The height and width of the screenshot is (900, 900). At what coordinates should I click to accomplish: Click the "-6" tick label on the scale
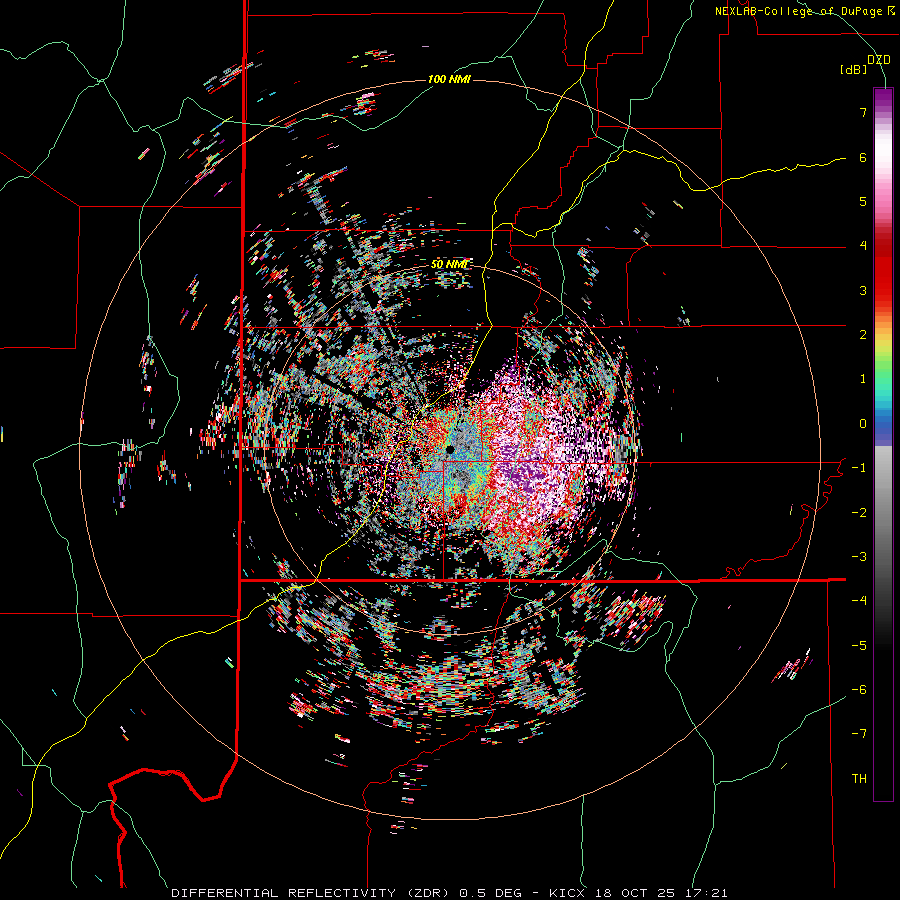pyautogui.click(x=859, y=690)
